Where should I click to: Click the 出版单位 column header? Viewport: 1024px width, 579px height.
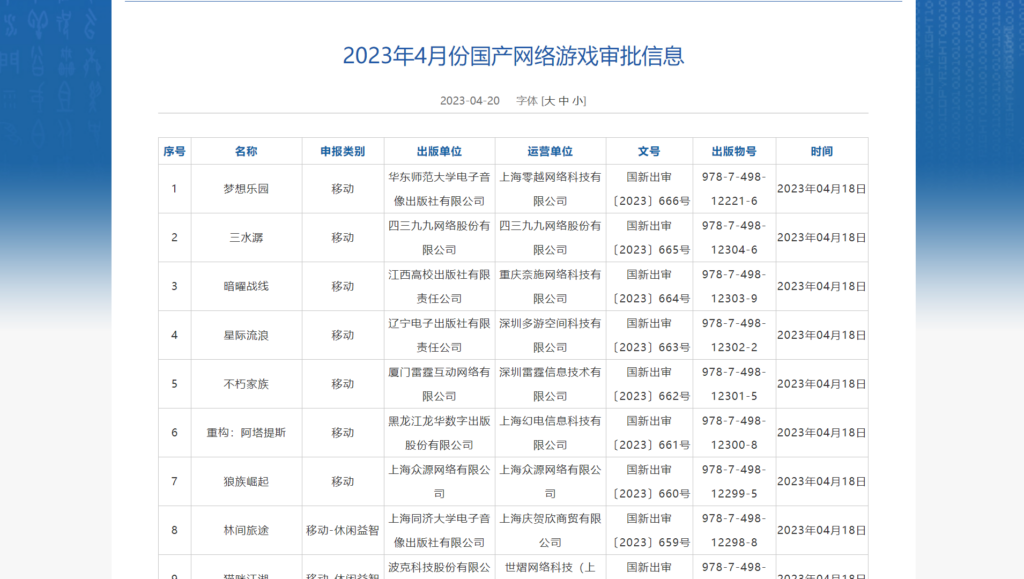tap(440, 151)
